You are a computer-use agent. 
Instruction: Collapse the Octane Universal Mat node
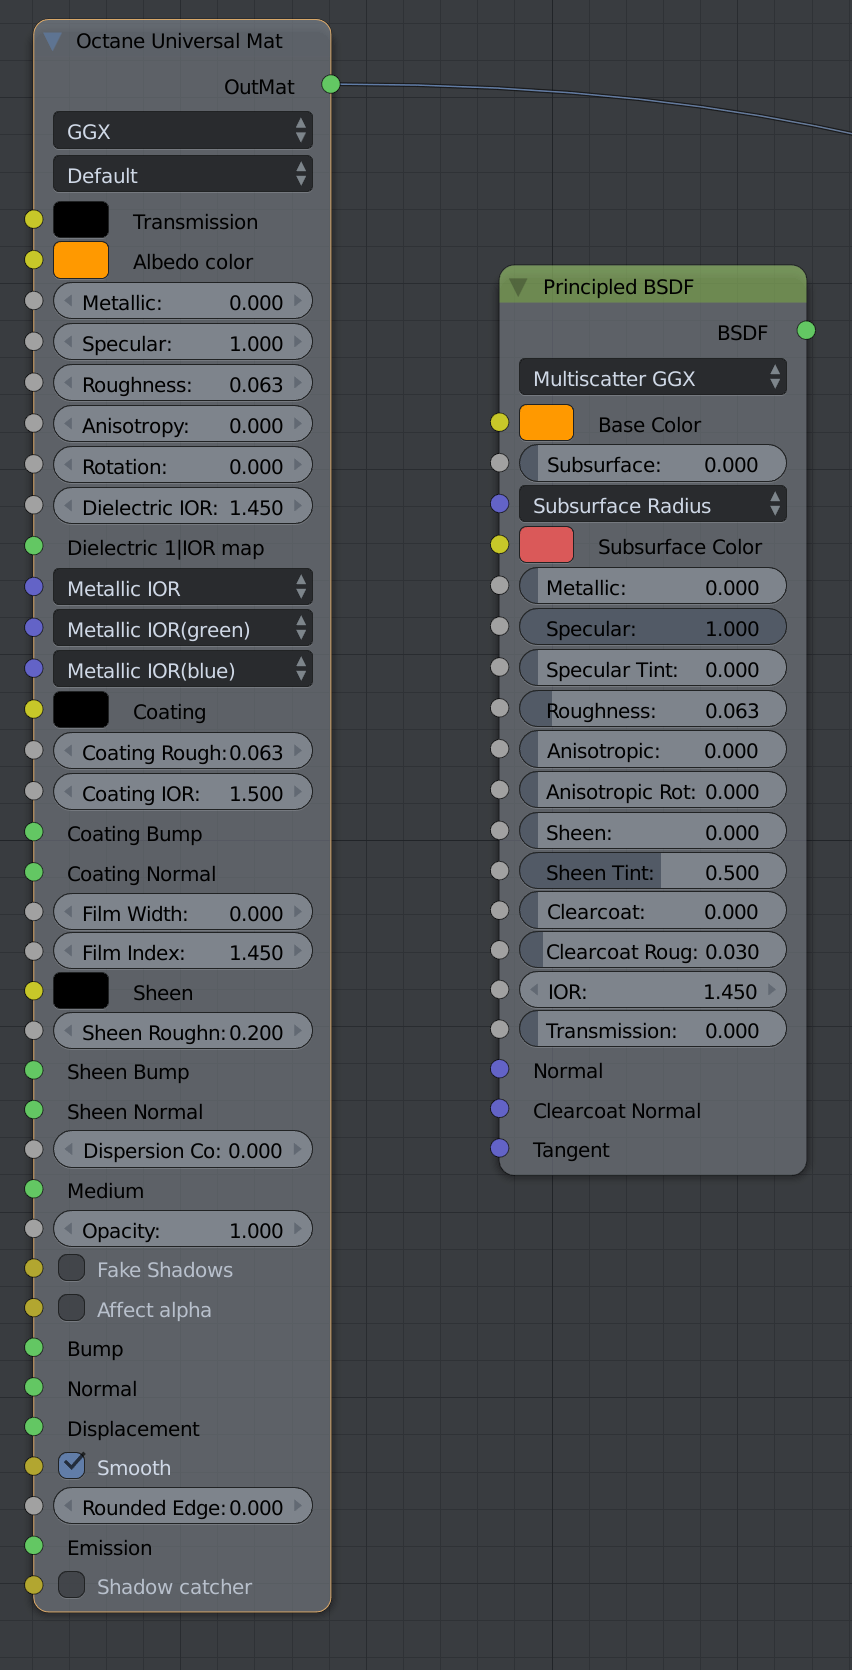click(53, 41)
